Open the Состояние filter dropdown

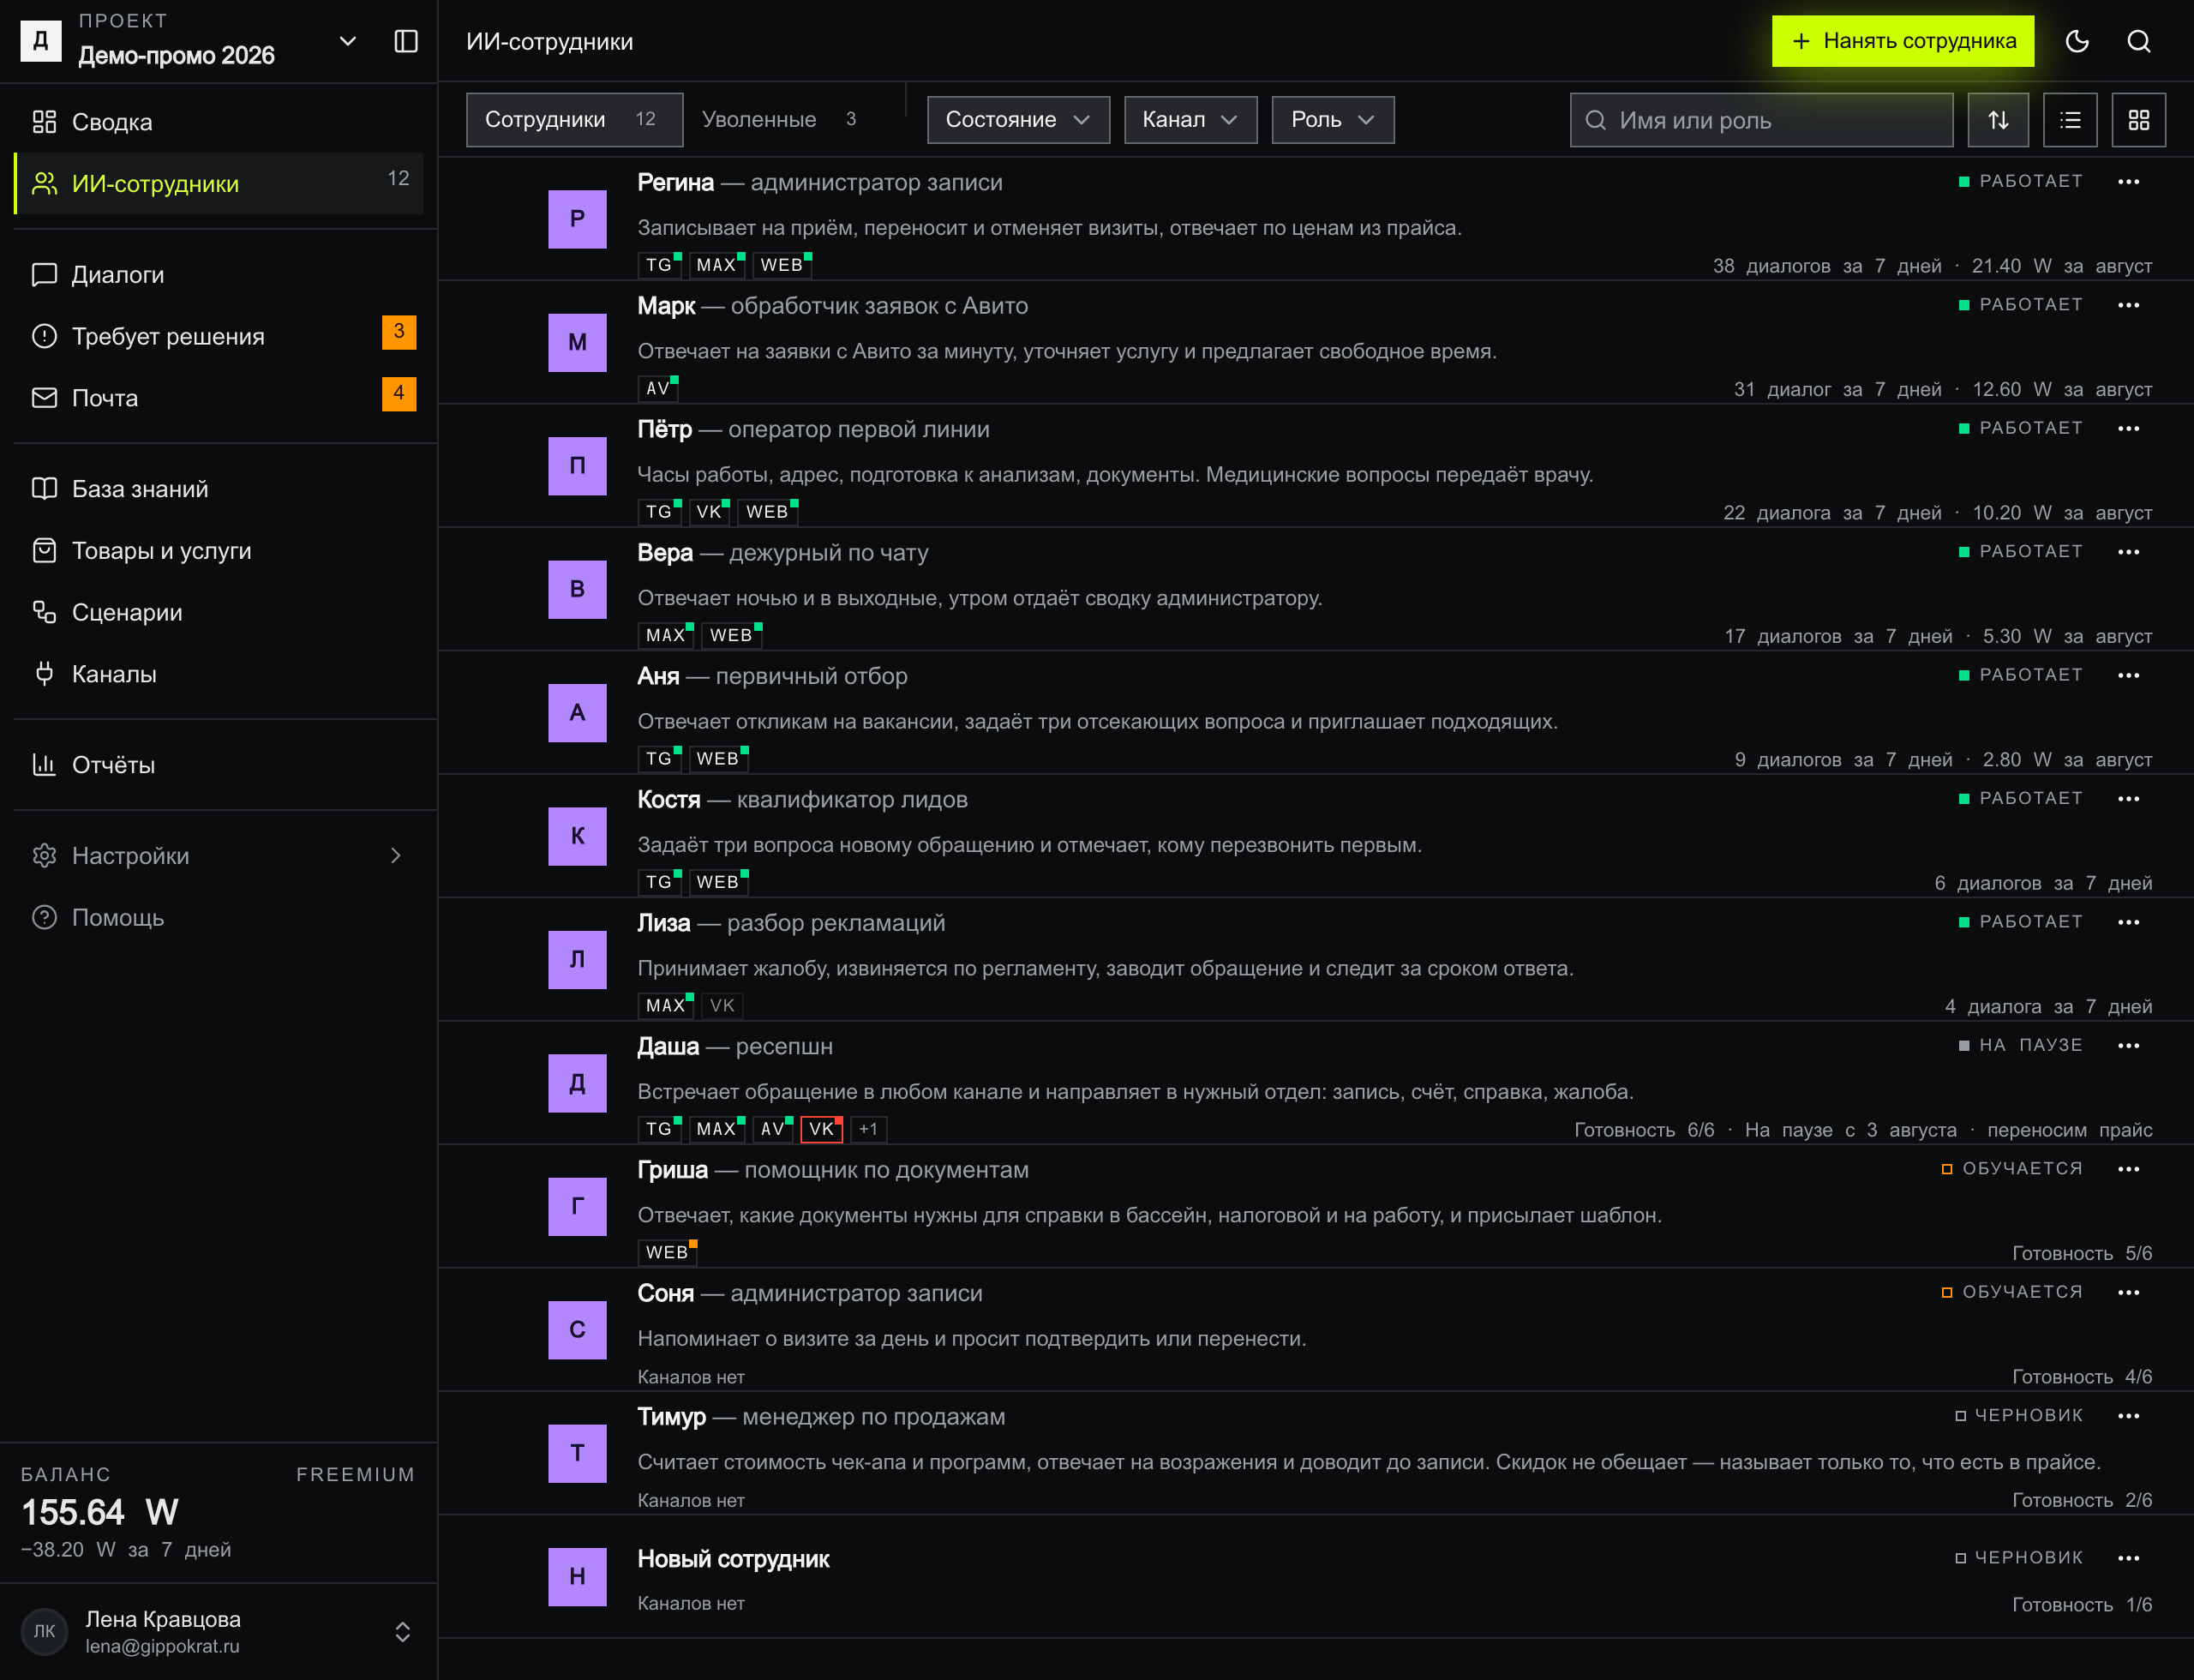(x=1018, y=120)
